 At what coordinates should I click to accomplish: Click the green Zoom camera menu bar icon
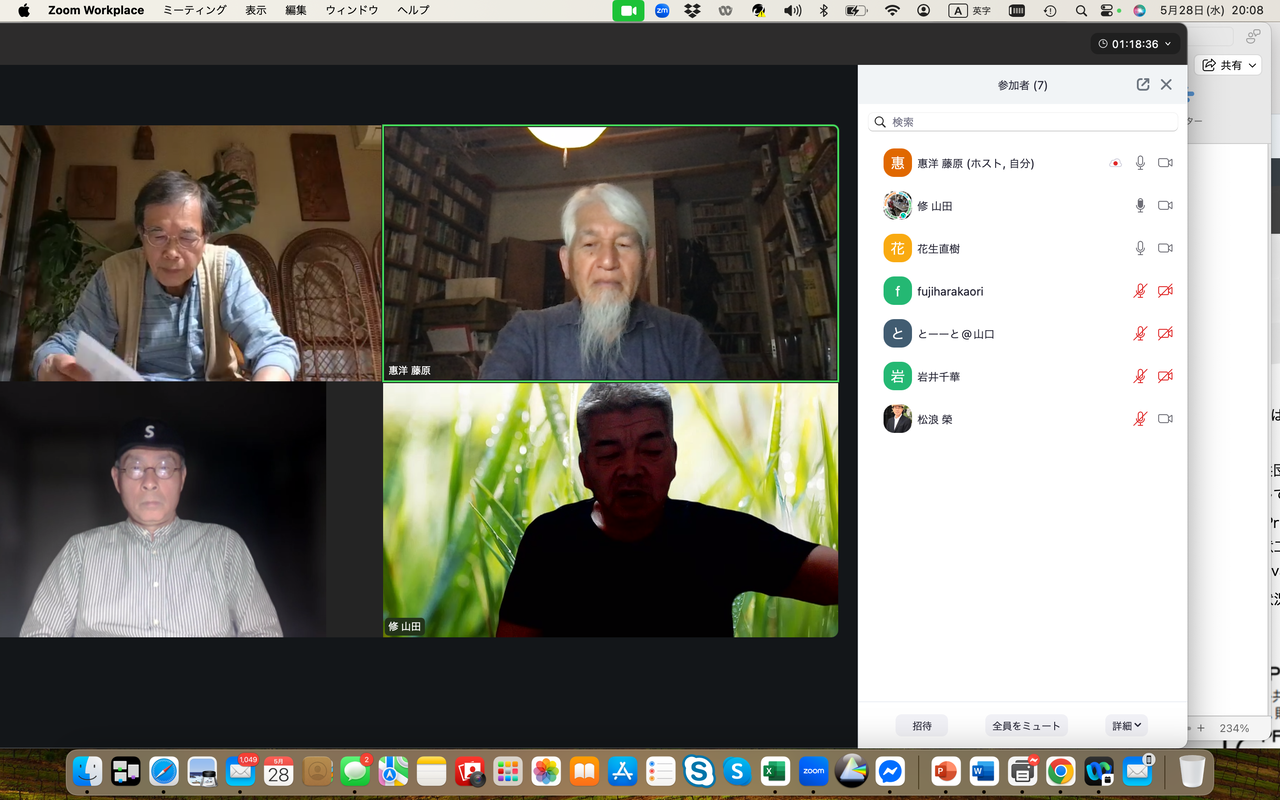click(628, 10)
